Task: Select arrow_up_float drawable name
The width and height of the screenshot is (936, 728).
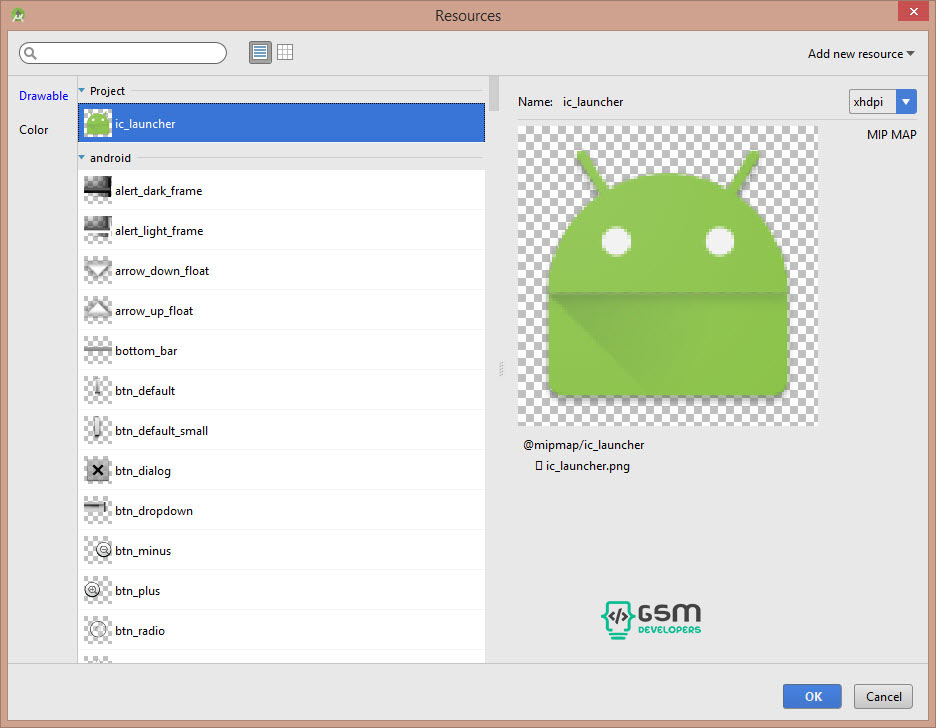Action: tap(154, 311)
